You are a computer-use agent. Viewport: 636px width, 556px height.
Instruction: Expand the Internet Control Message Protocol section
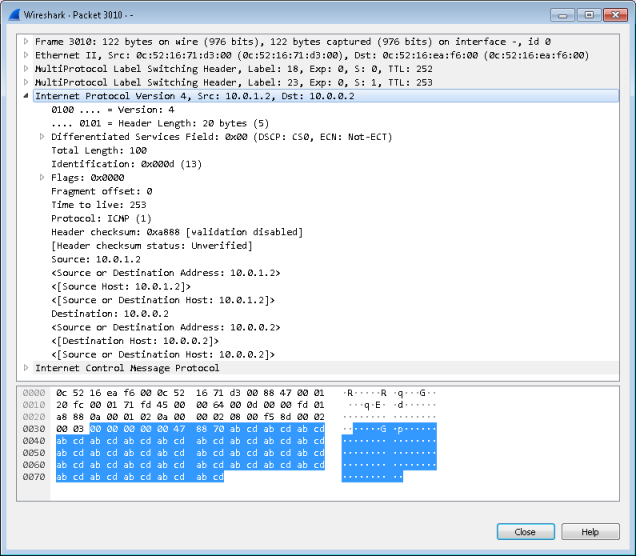(x=26, y=368)
